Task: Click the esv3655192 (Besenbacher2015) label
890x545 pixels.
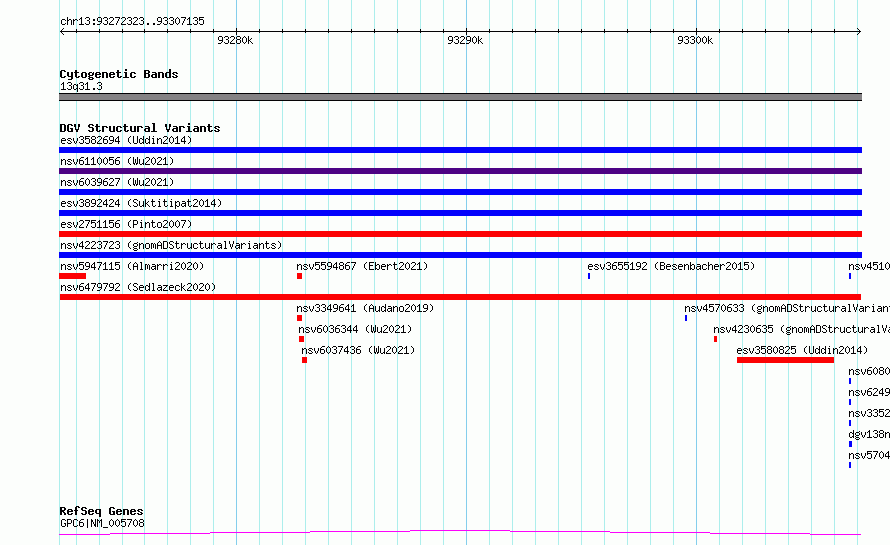Action: (x=671, y=266)
